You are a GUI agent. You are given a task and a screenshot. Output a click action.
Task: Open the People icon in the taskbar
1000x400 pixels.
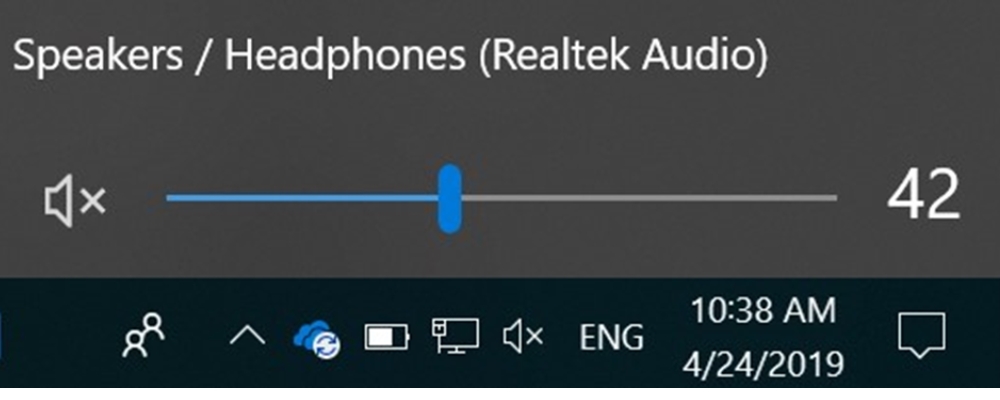tap(142, 336)
